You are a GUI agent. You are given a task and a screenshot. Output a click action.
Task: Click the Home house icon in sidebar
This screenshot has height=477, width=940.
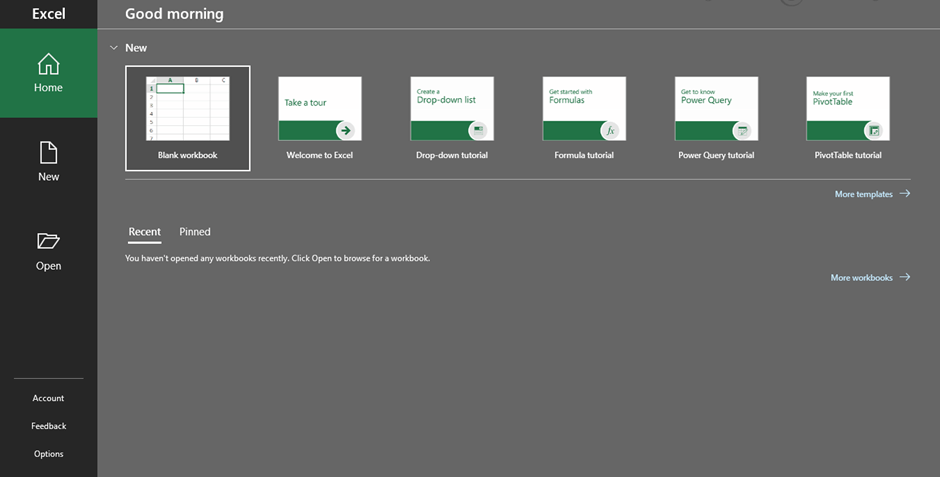(48, 64)
